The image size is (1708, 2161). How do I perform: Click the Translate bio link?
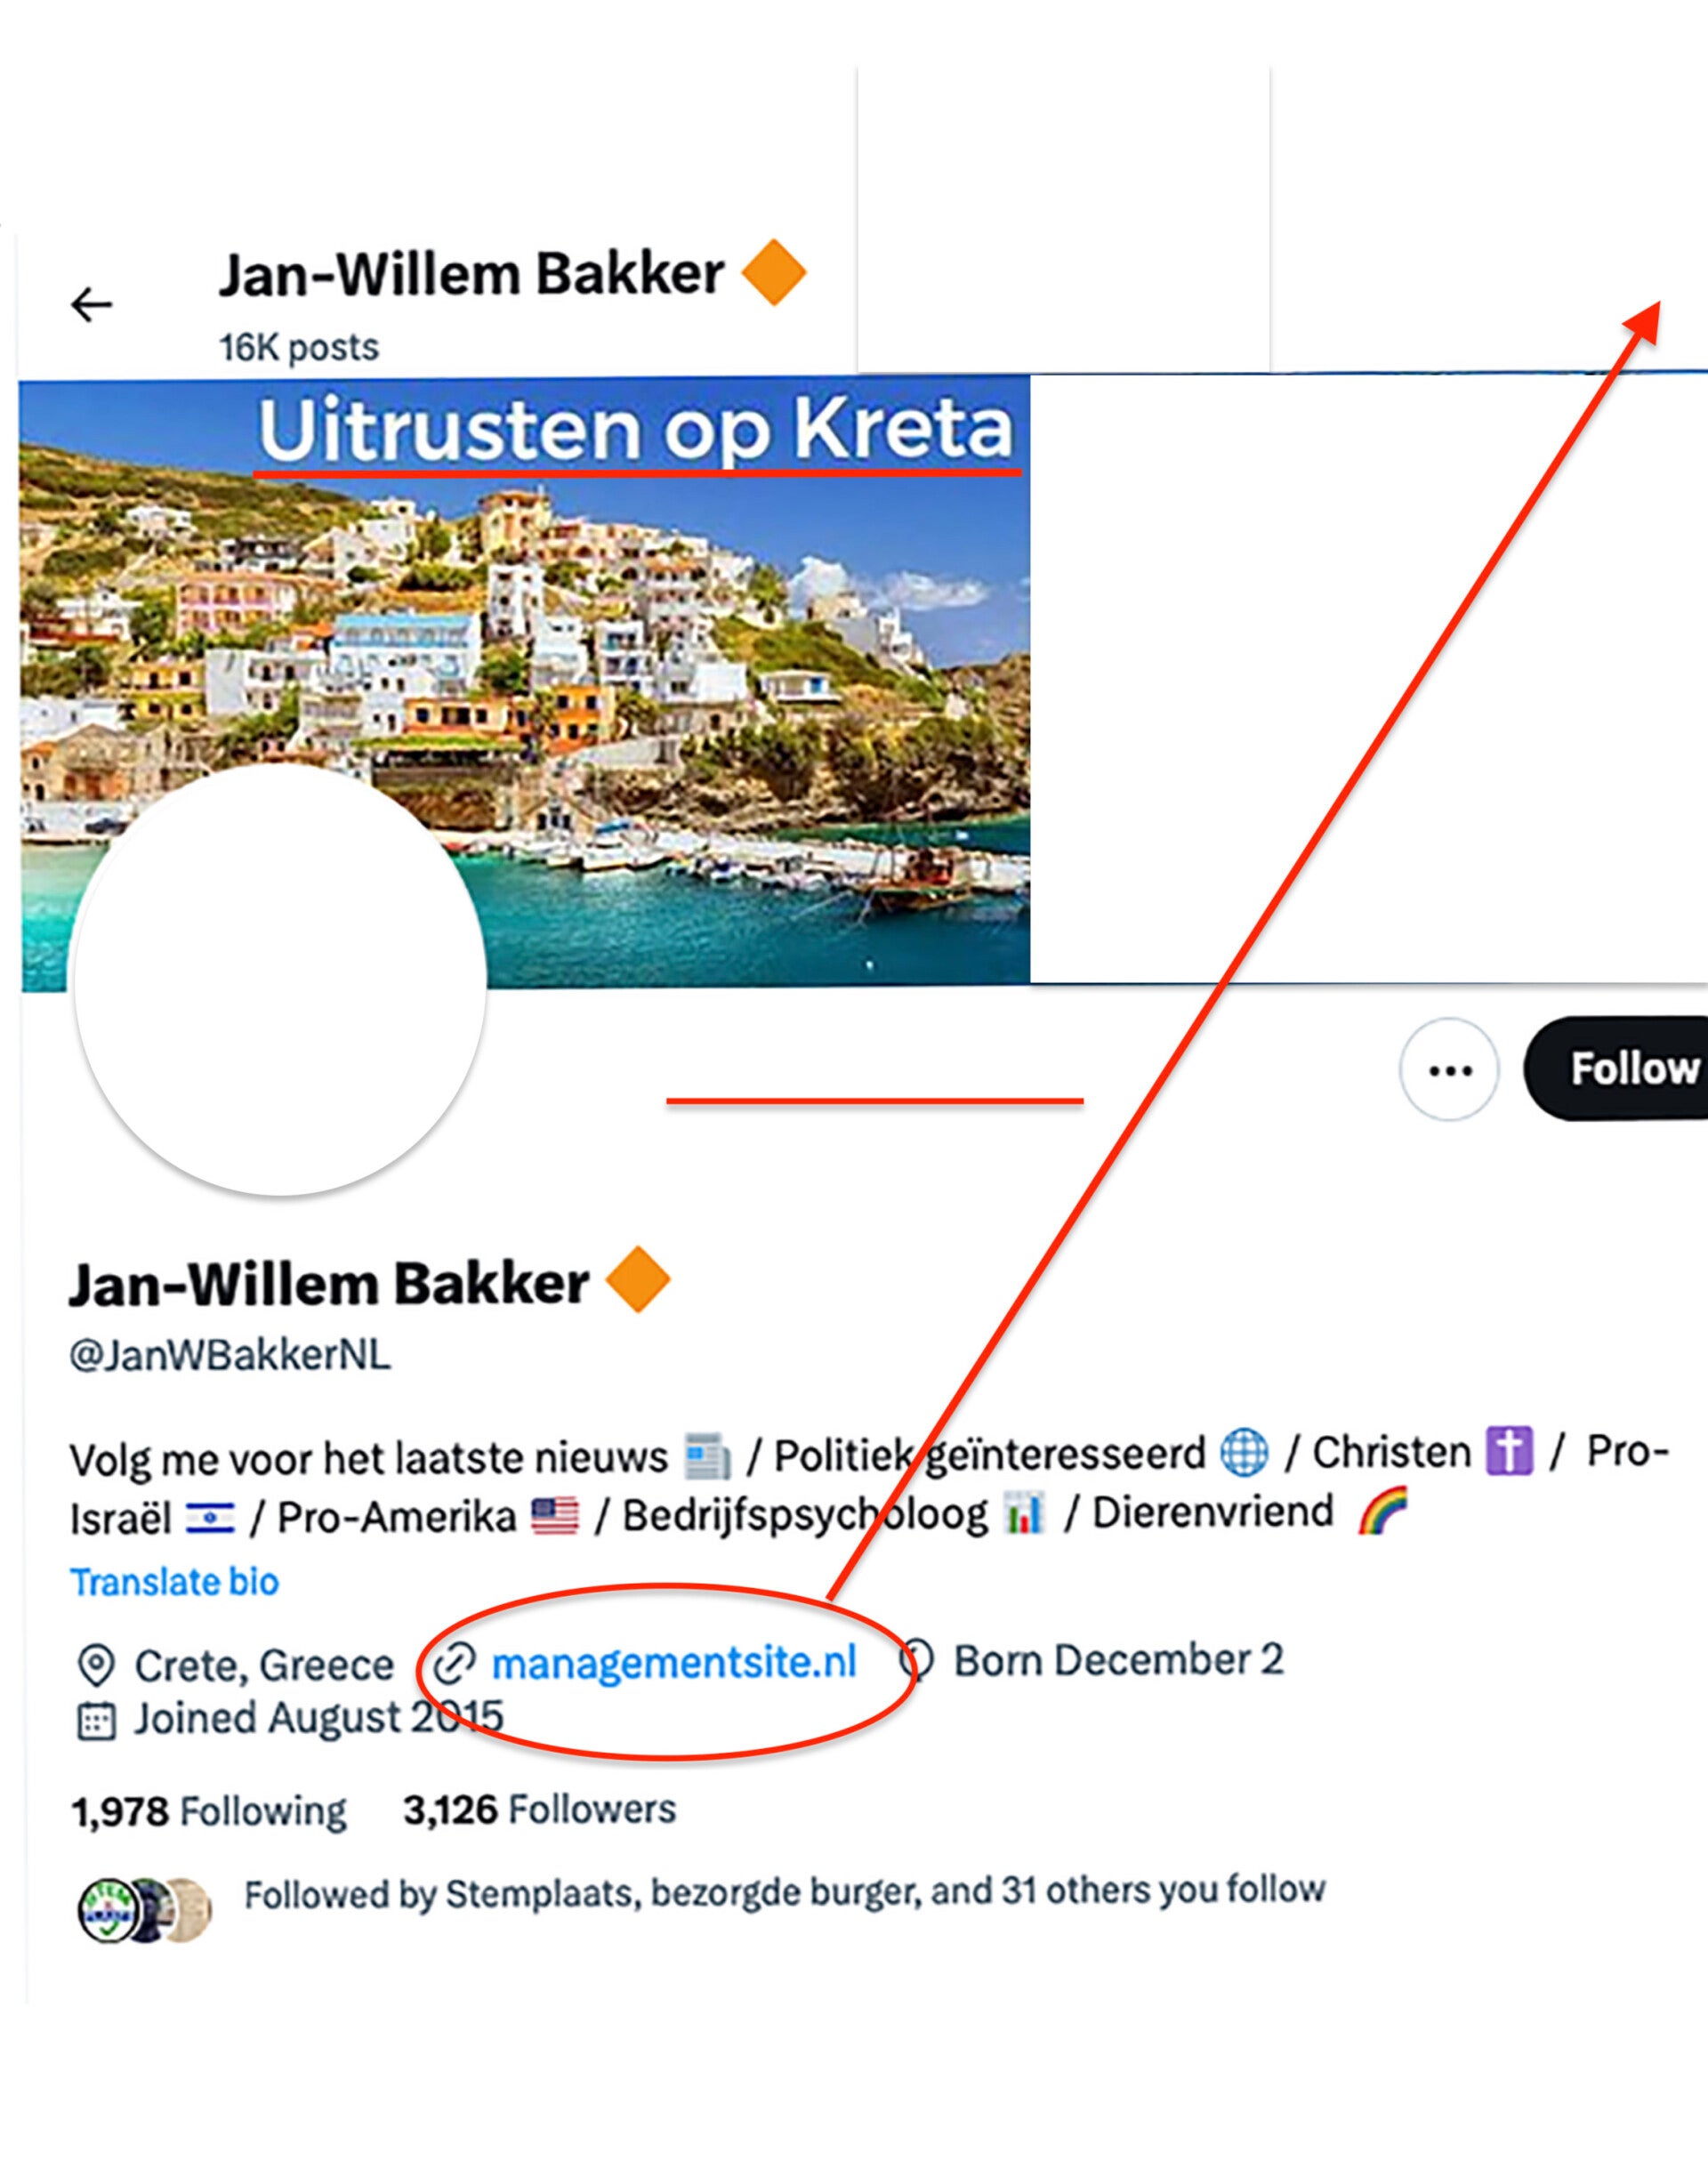click(x=174, y=1582)
